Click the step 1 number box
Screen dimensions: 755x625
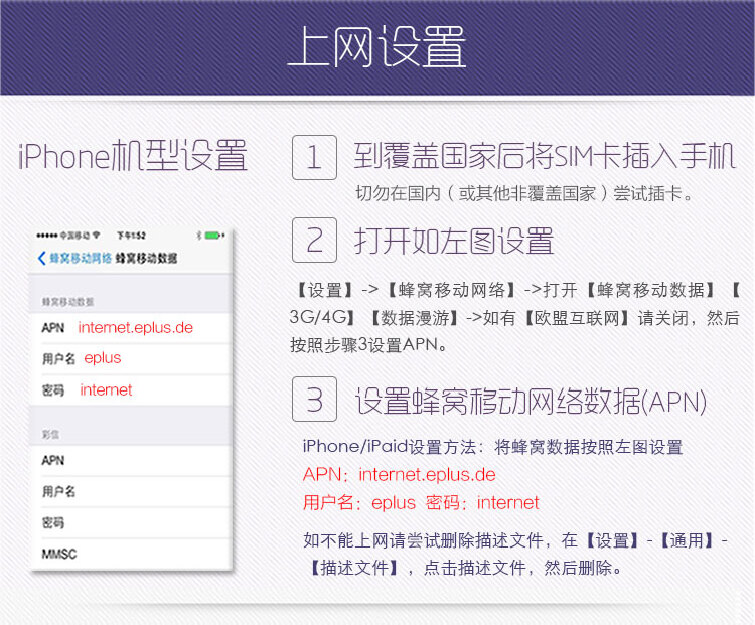pyautogui.click(x=314, y=157)
